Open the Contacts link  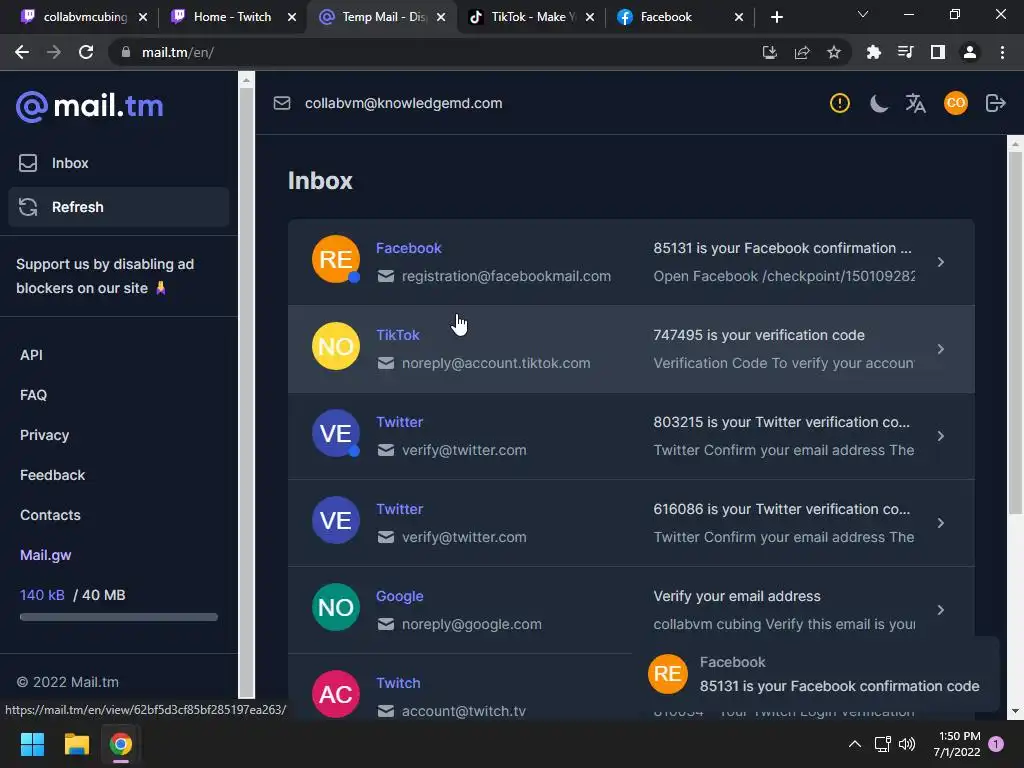pyautogui.click(x=50, y=515)
